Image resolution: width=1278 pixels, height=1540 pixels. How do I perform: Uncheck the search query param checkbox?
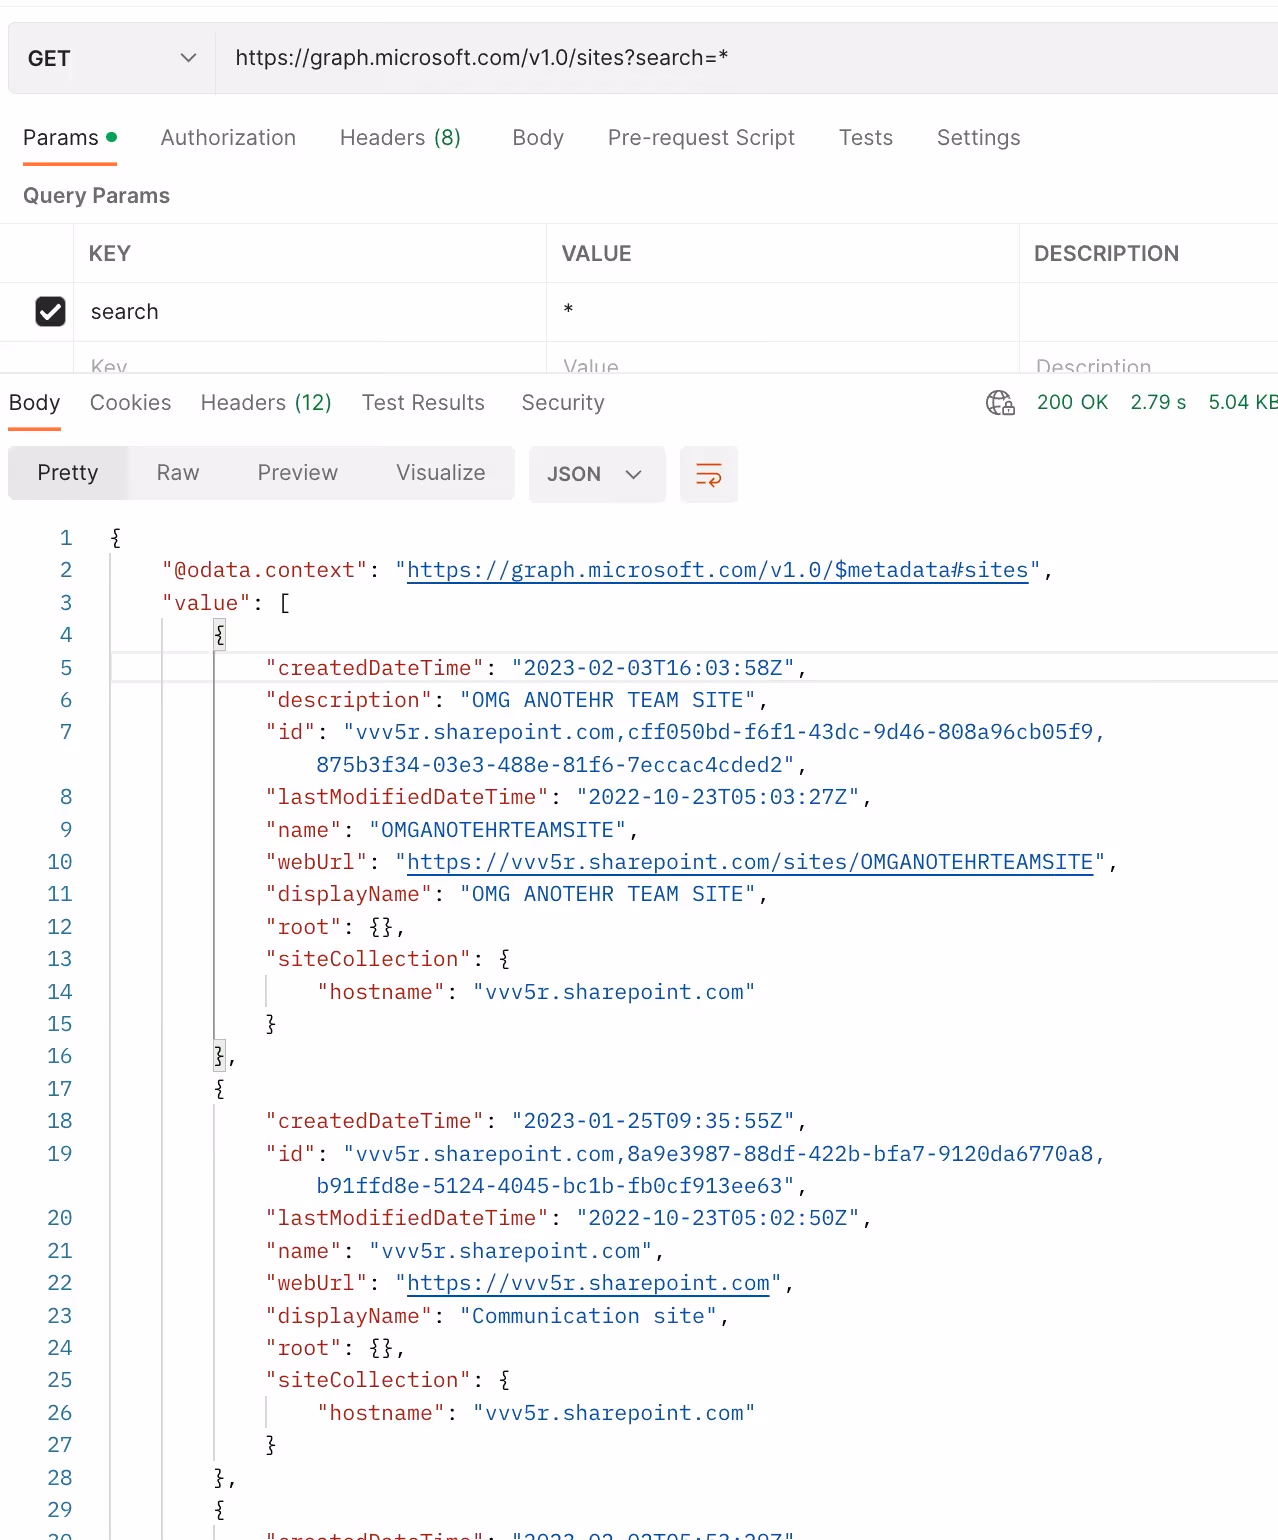[50, 312]
